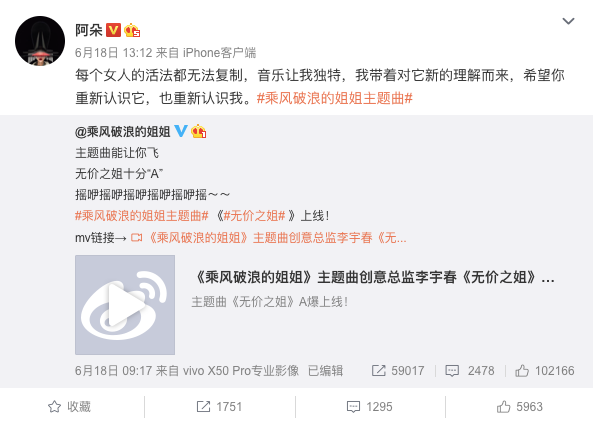Click the original post comment icon 2478
This screenshot has height=423, width=593.
(470, 370)
